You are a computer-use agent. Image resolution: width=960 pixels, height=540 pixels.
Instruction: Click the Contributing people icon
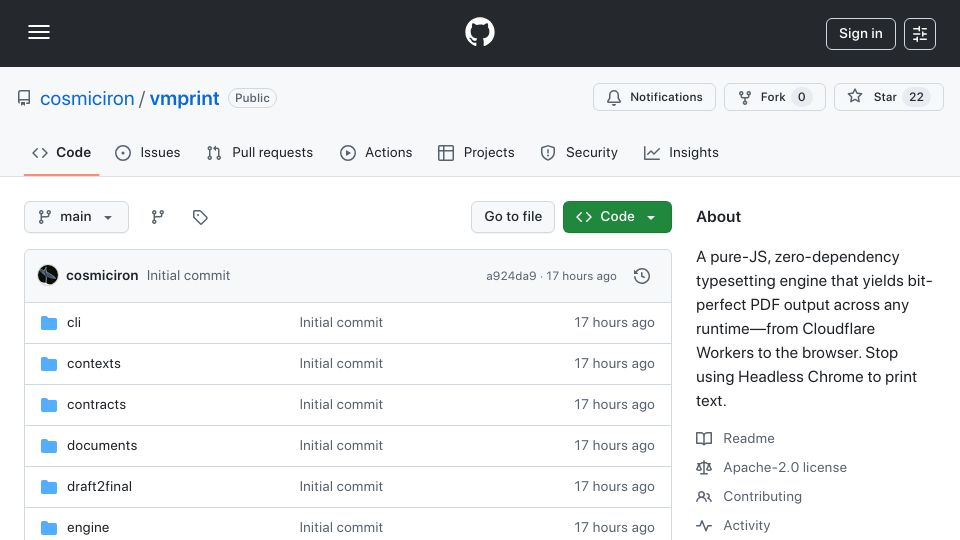(704, 497)
